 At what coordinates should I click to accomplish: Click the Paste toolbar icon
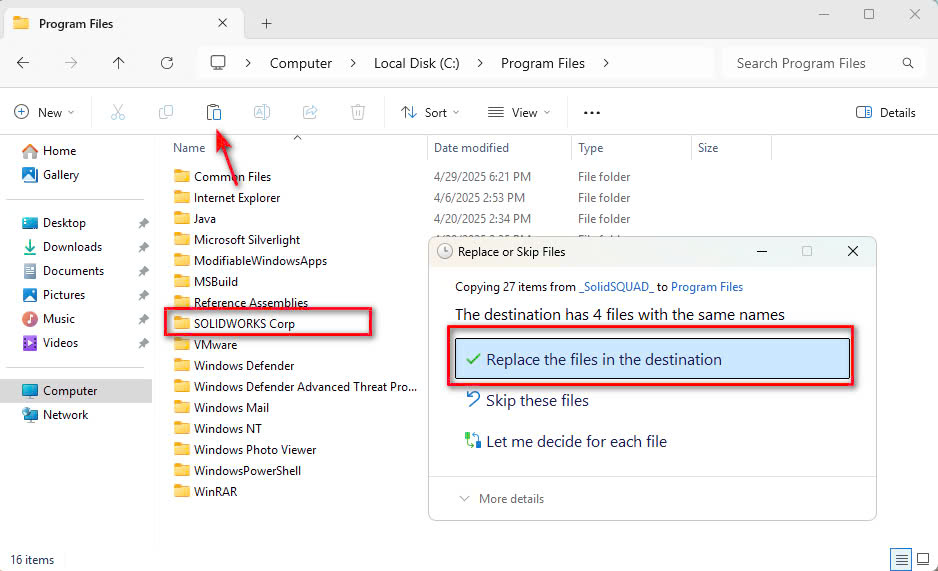pos(214,112)
